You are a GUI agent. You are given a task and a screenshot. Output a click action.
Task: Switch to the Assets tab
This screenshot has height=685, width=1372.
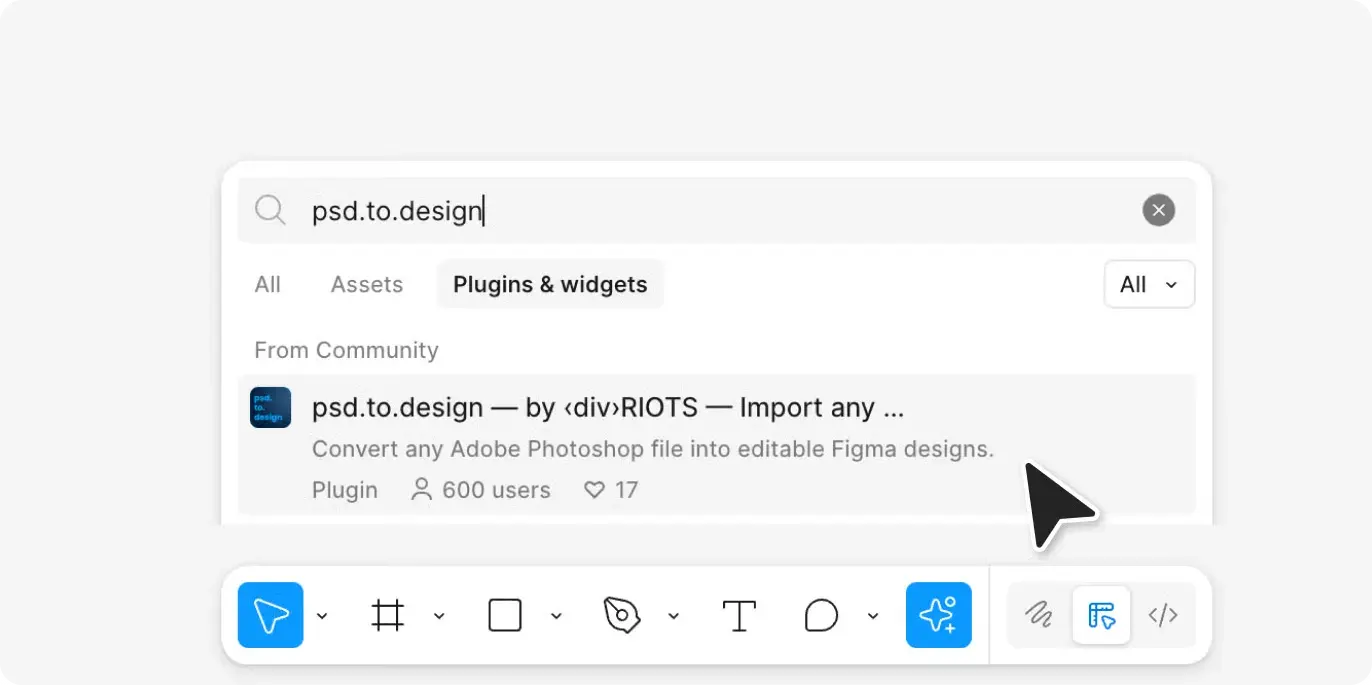[x=366, y=285]
